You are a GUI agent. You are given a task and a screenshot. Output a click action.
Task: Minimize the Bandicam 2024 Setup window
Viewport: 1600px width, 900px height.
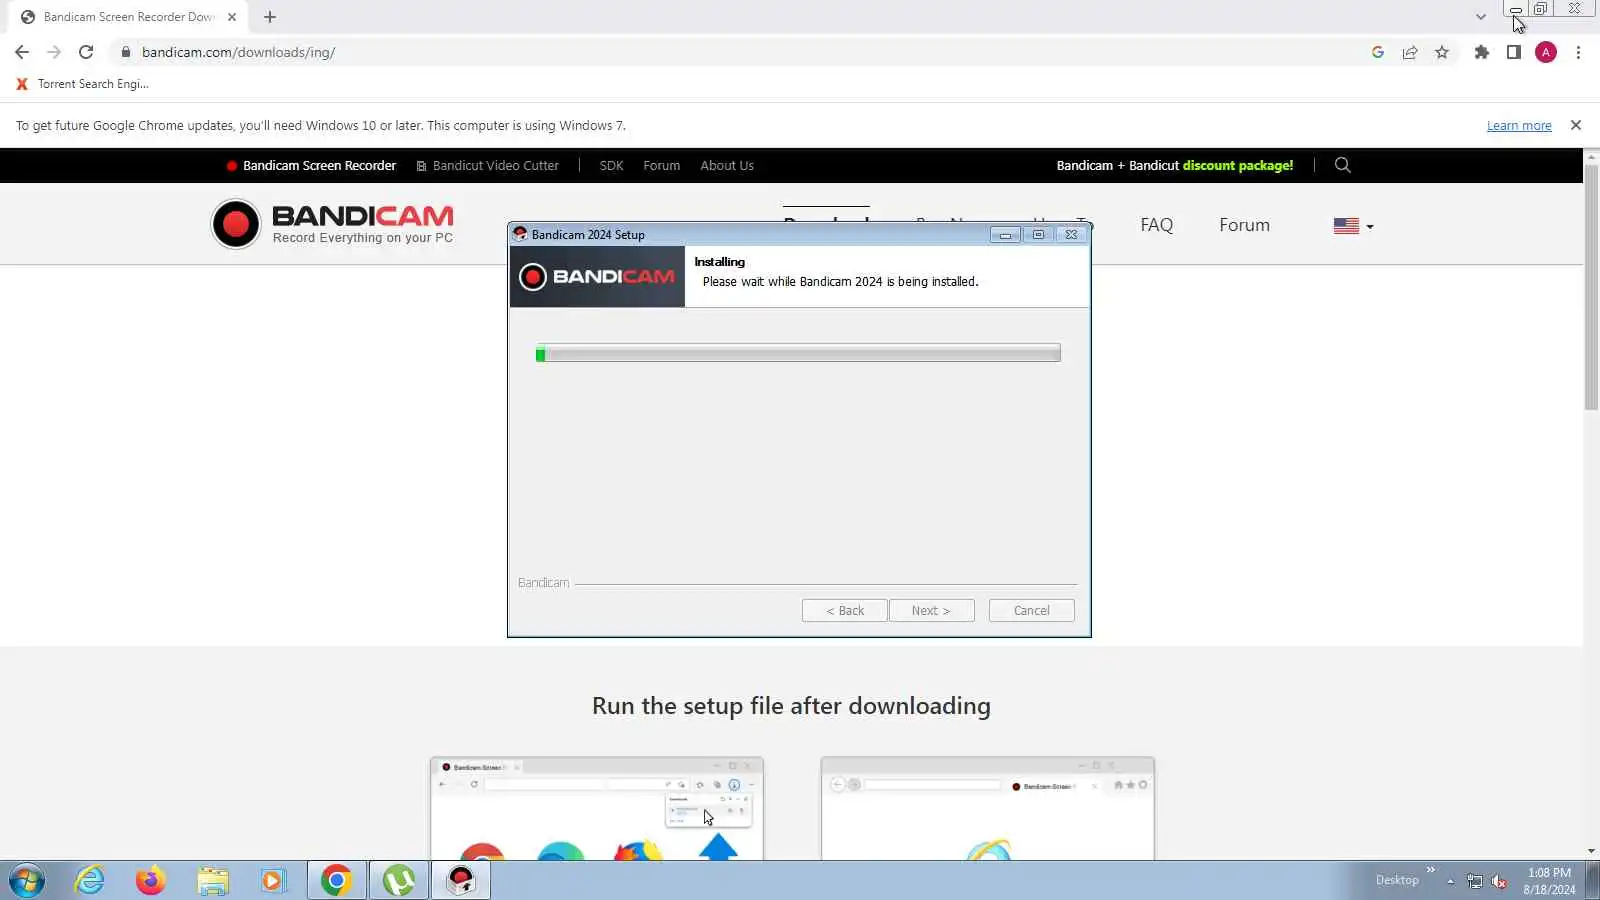tap(1005, 235)
